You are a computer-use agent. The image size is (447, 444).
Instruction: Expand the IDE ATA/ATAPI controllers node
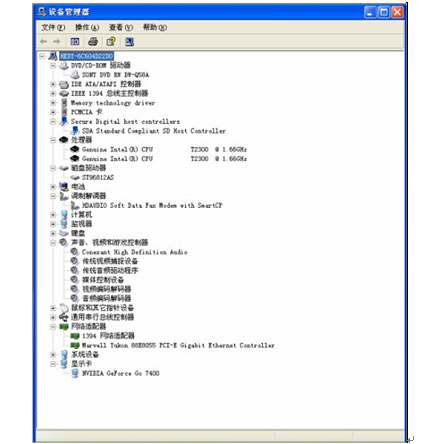[53, 84]
